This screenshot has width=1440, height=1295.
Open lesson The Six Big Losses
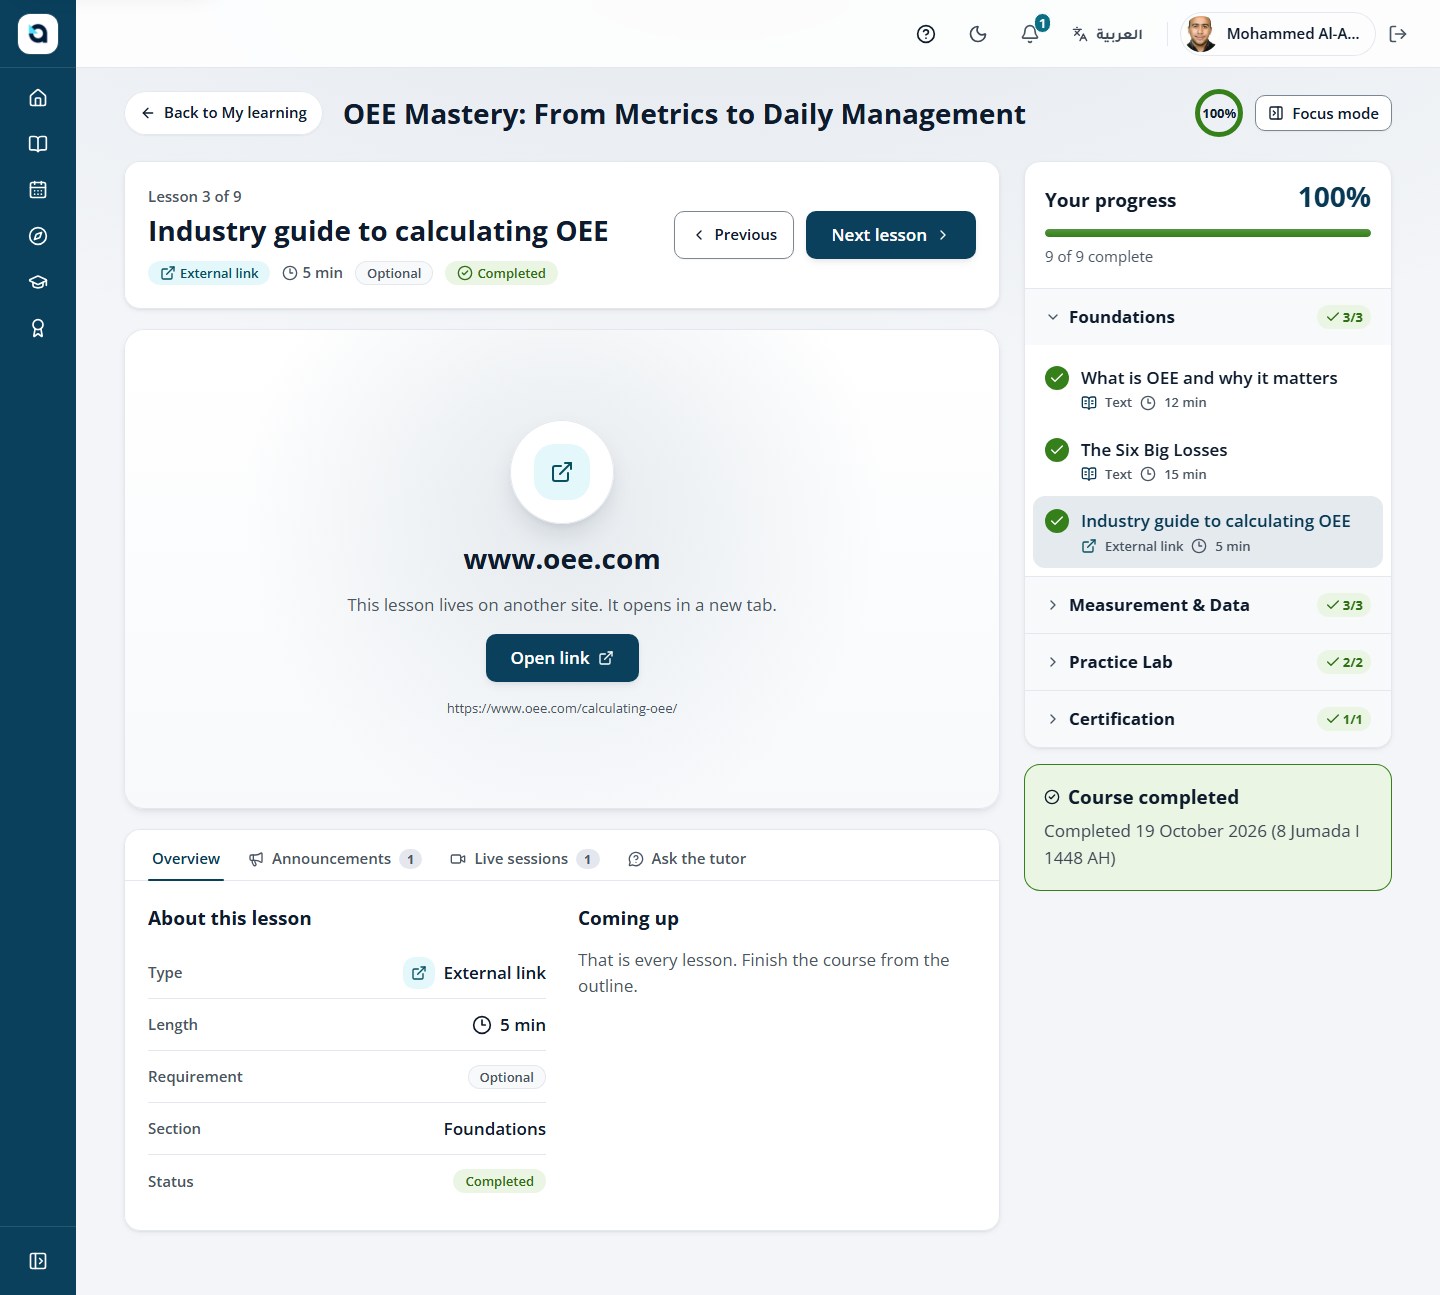[1208, 461]
